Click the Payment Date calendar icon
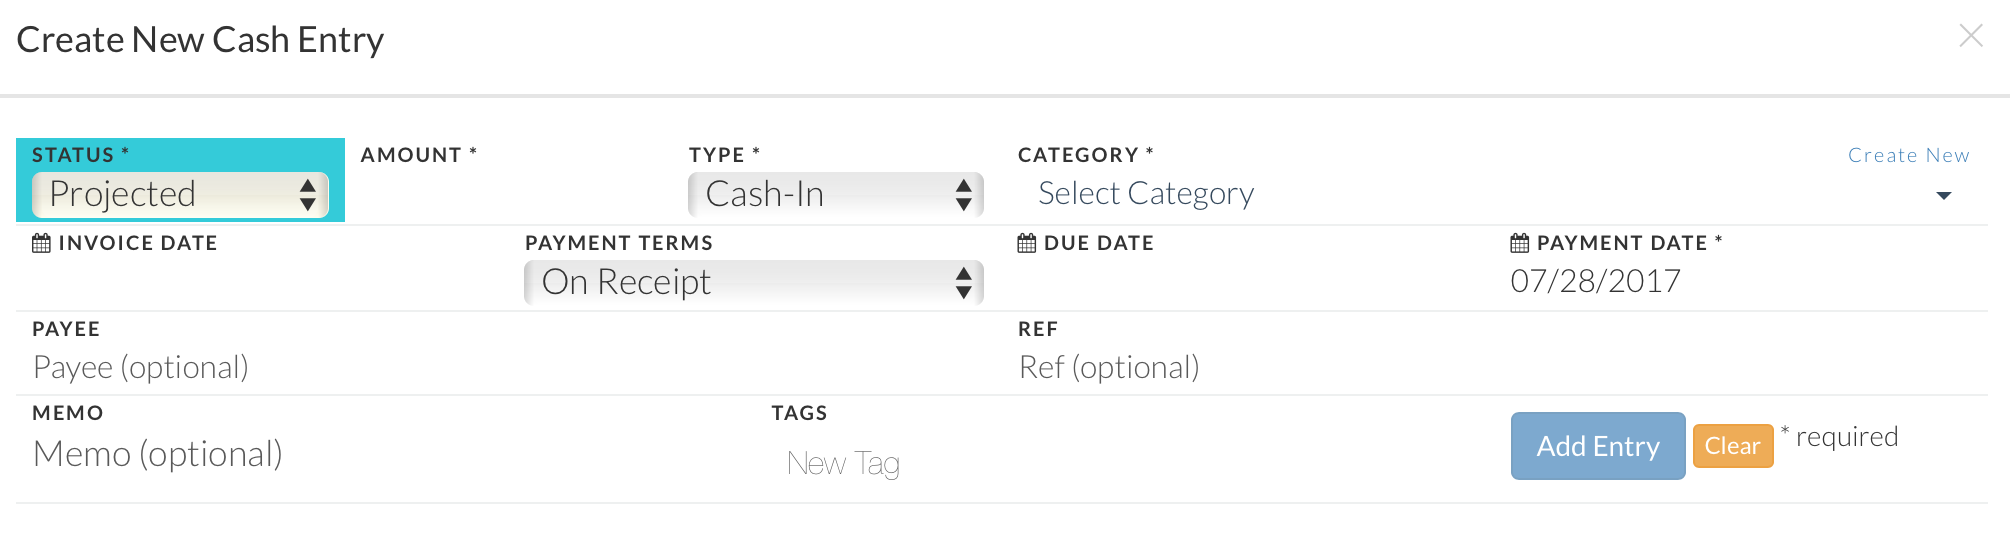Image resolution: width=2010 pixels, height=538 pixels. 1520,243
